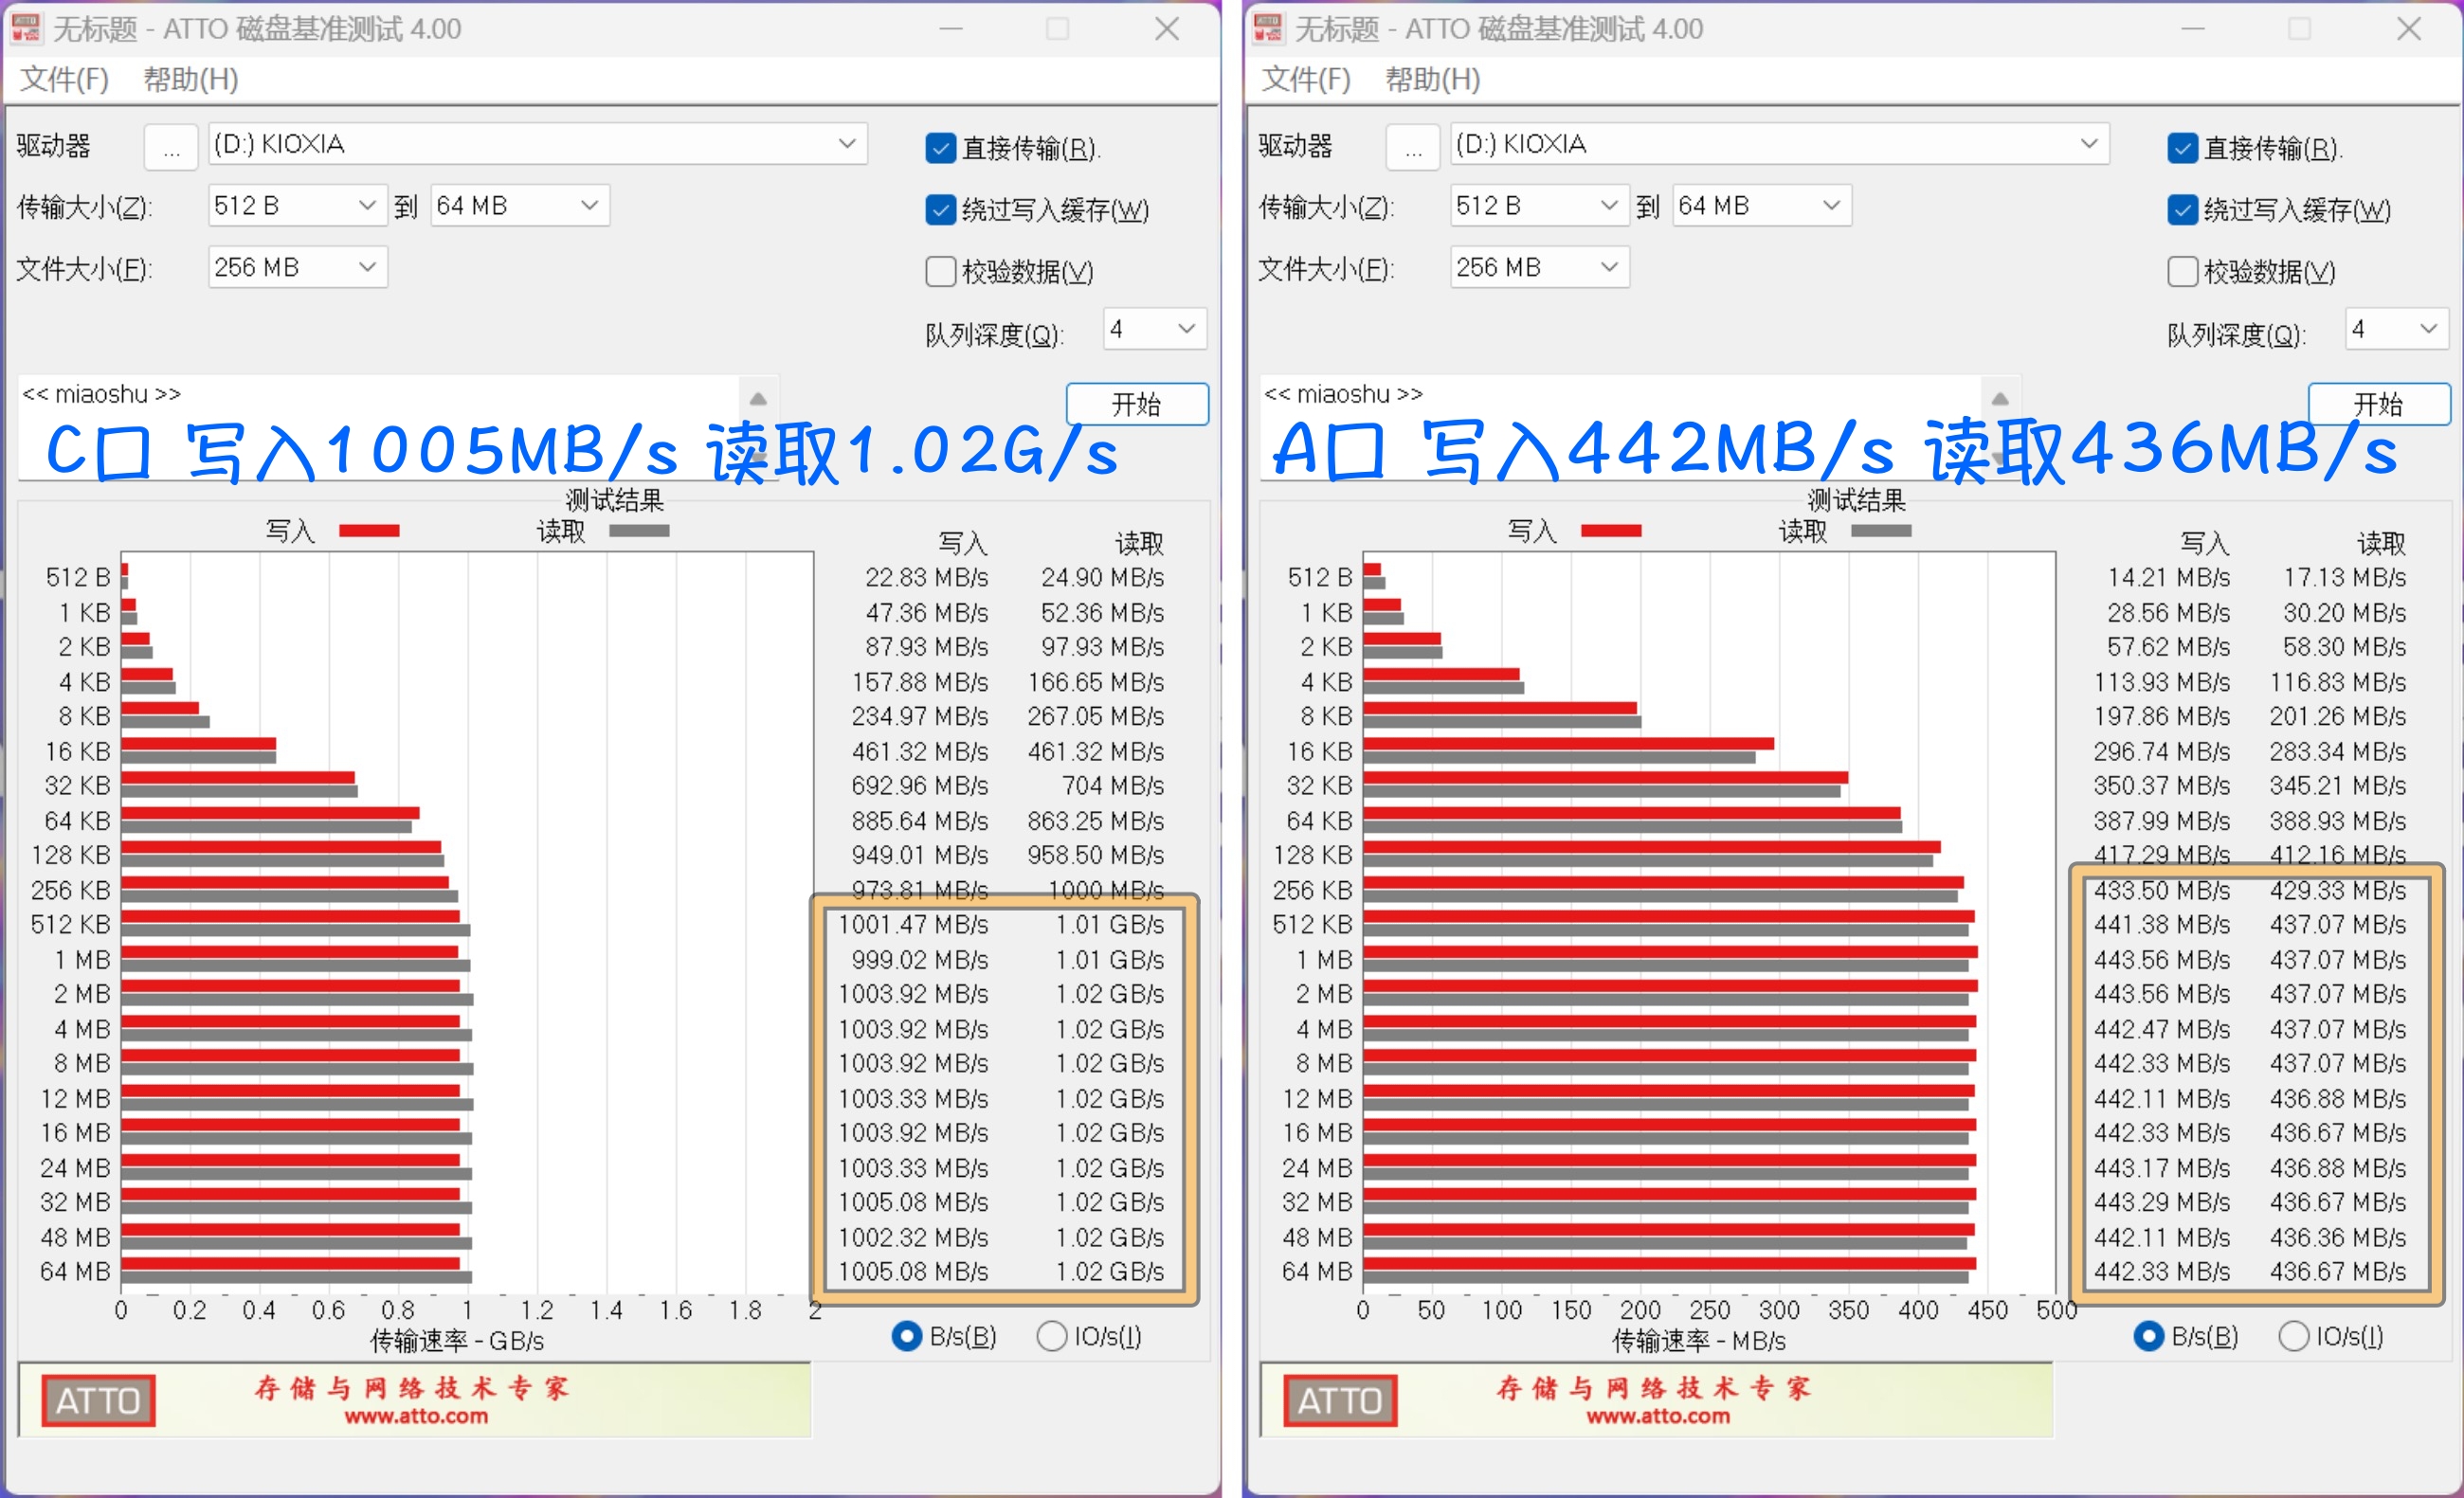Select IO/s(I) radio button in right window
The height and width of the screenshot is (1498, 2464).
click(2295, 1336)
